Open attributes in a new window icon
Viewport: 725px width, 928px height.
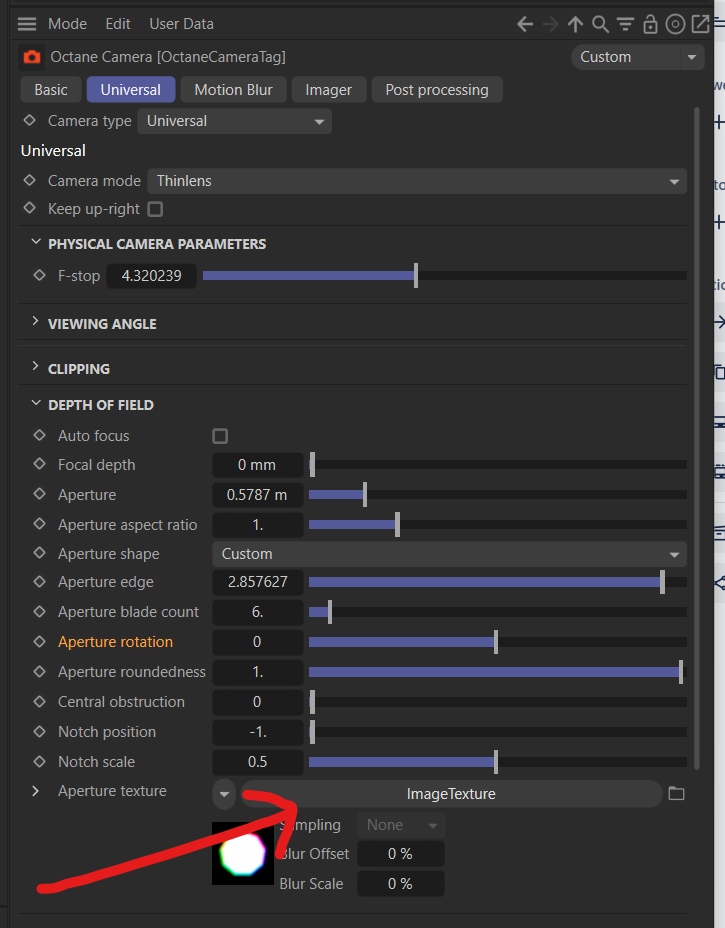point(698,24)
